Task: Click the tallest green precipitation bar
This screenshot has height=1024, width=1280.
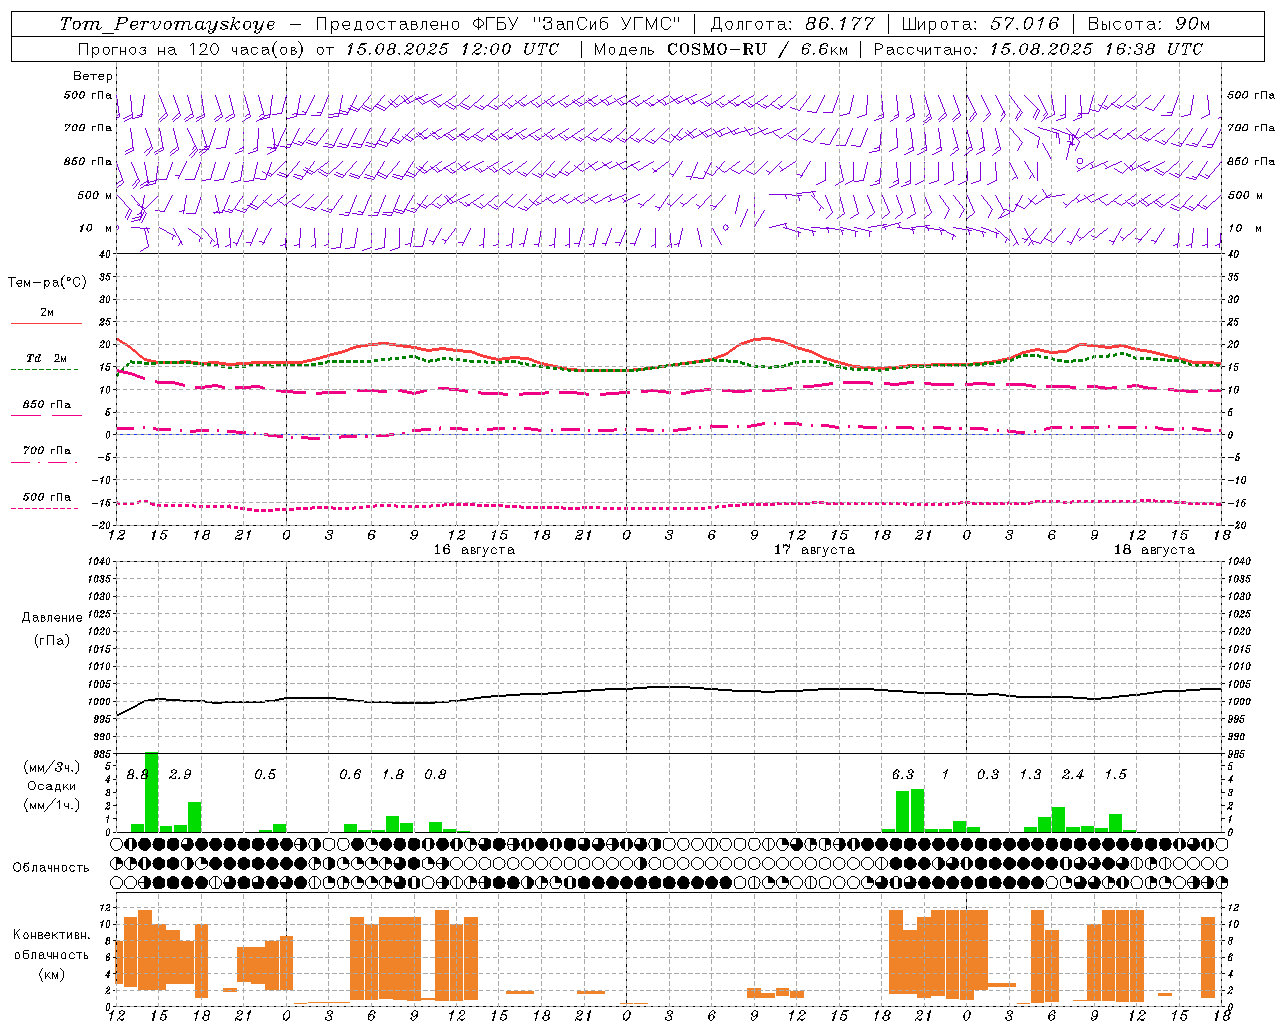Action: (x=152, y=792)
